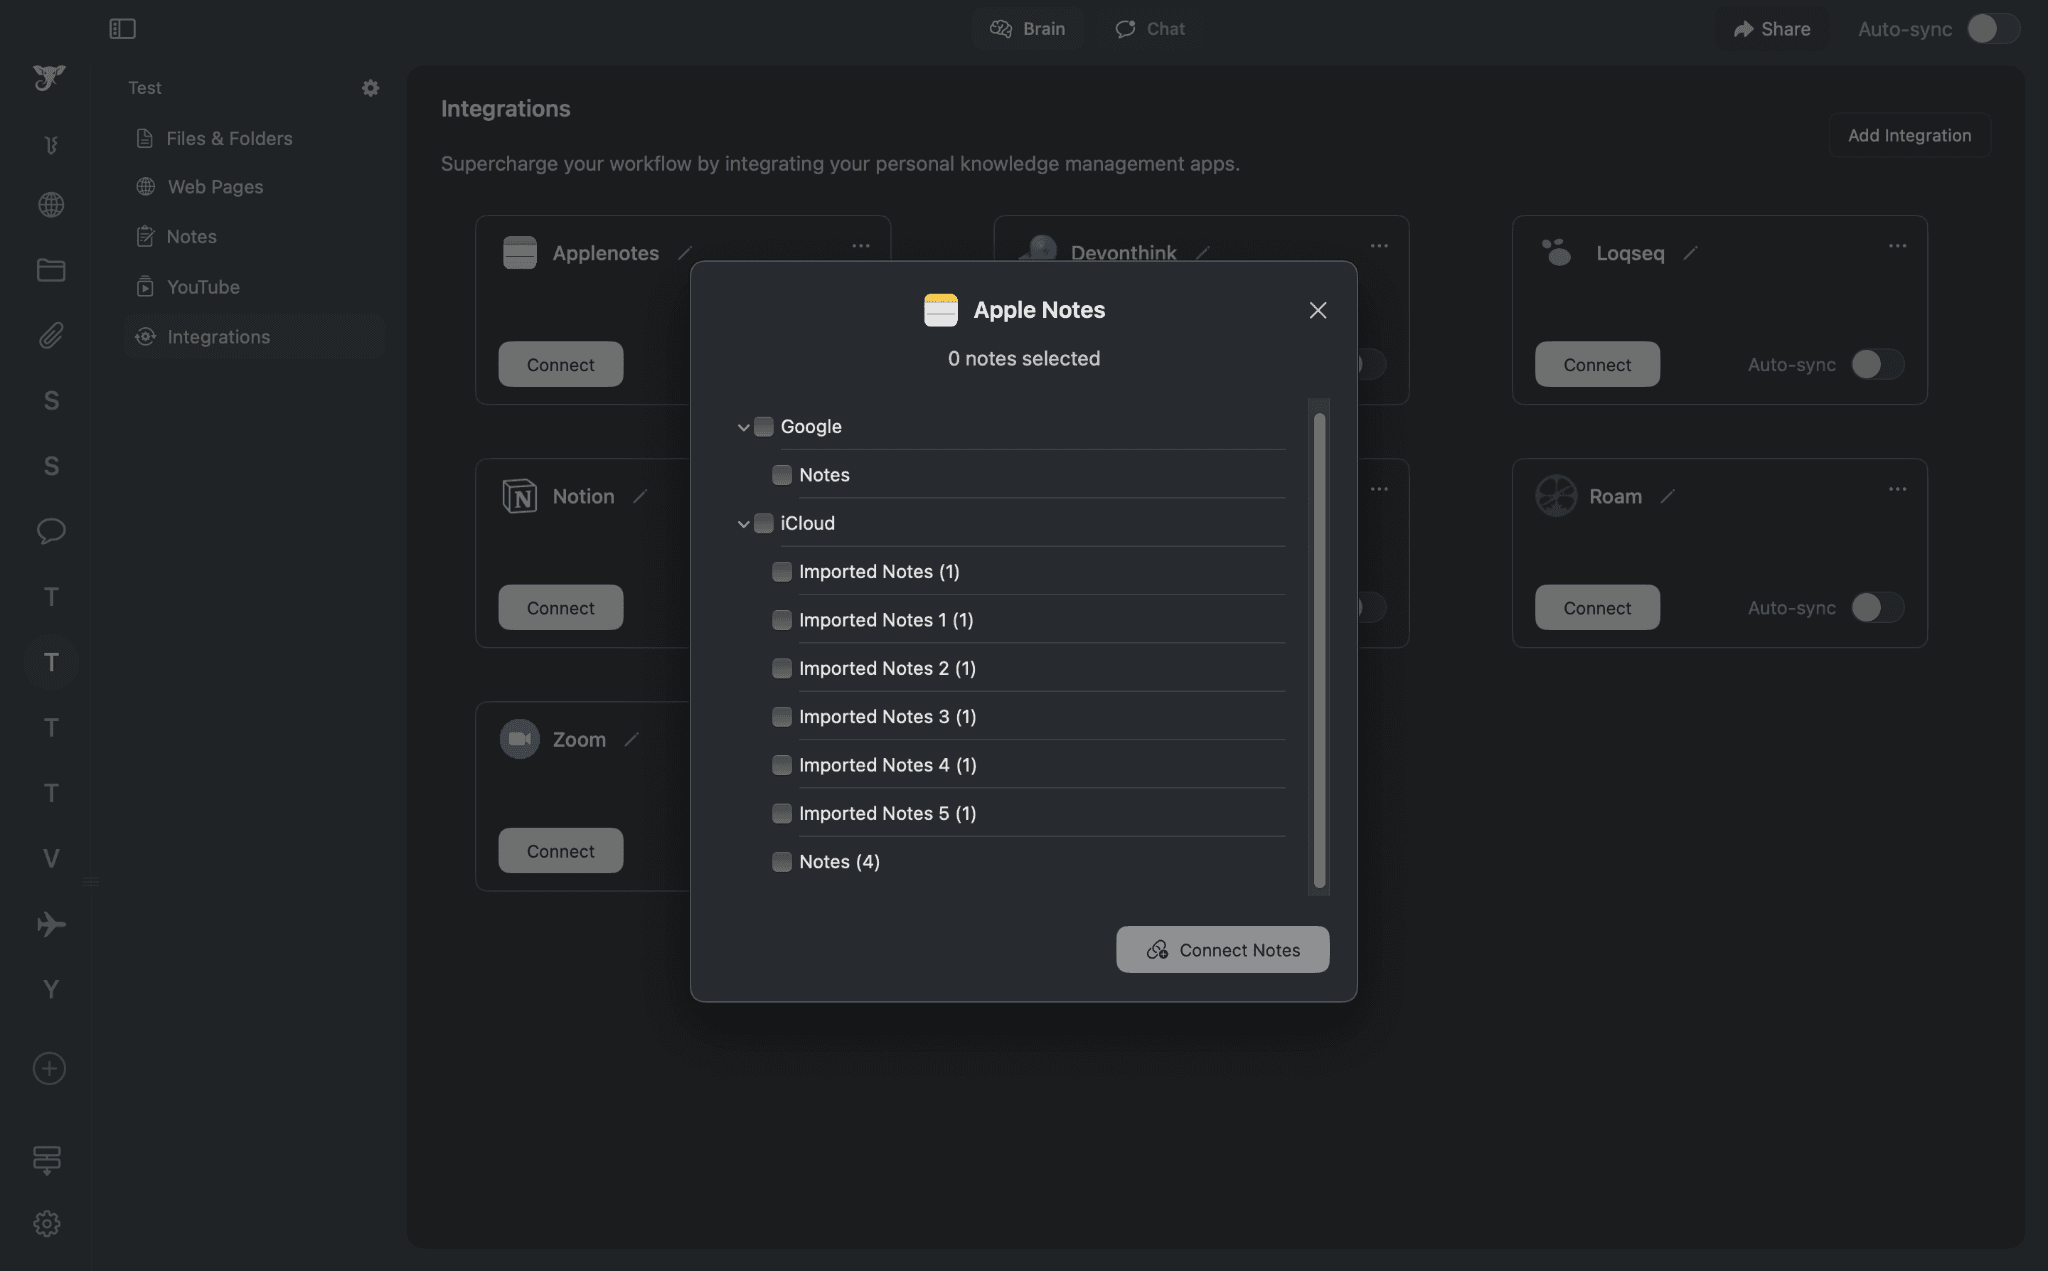
Task: Open Applenotes card more options menu
Action: click(860, 246)
